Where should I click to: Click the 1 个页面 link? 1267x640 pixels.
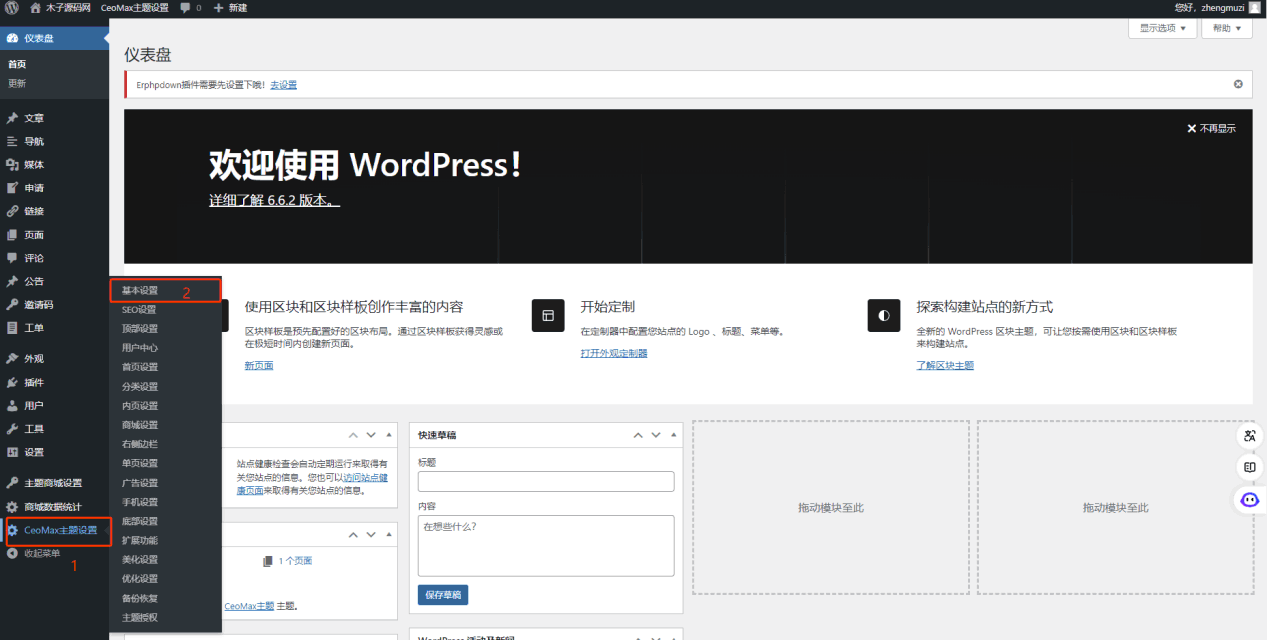[x=295, y=561]
